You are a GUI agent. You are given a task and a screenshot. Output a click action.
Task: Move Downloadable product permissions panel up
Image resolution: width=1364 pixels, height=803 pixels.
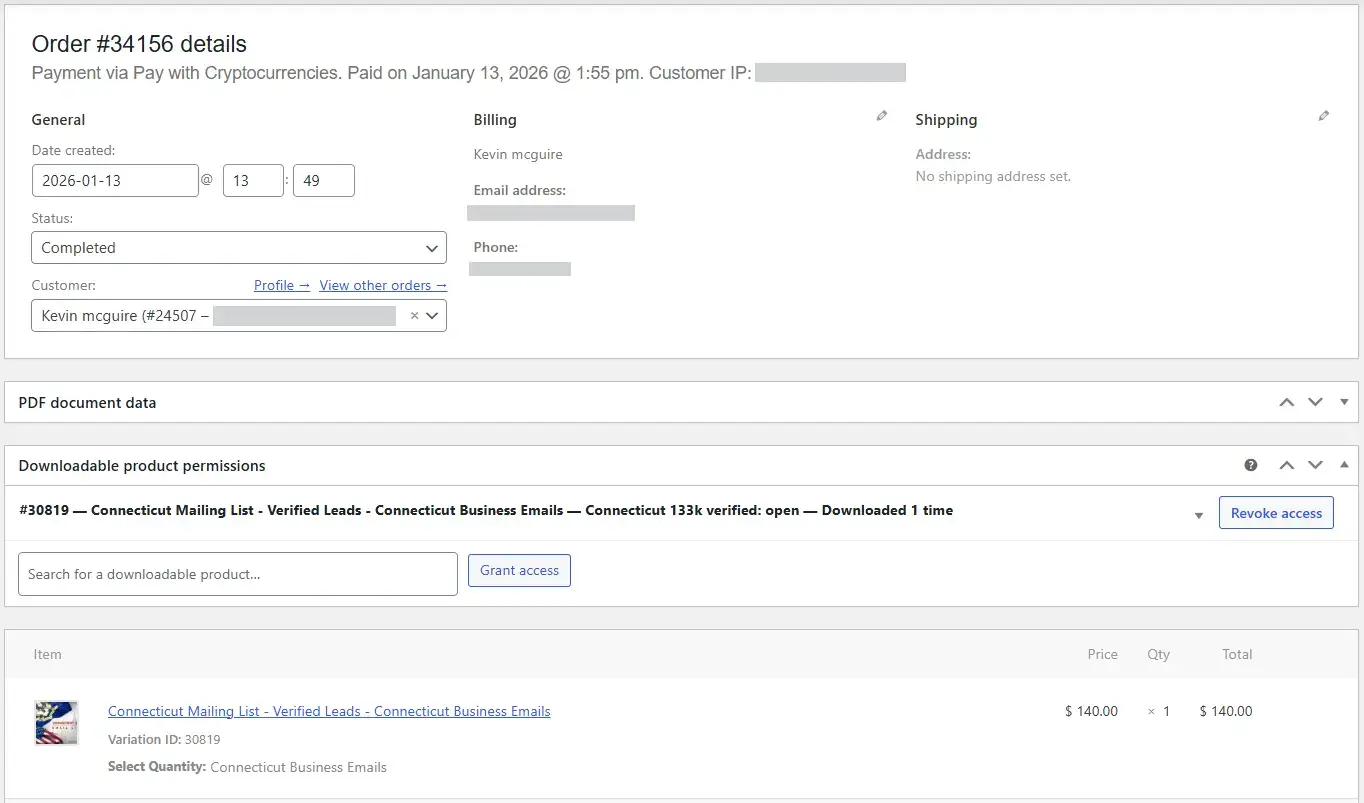click(1287, 465)
